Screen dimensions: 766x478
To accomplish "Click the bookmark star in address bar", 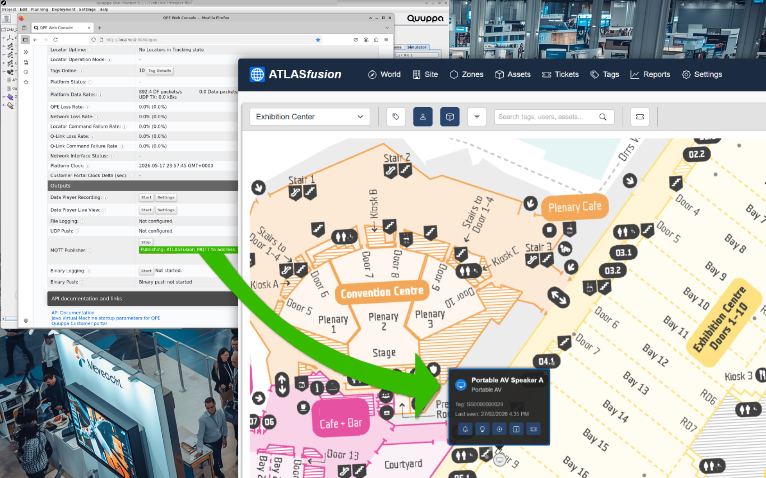I will (318, 40).
